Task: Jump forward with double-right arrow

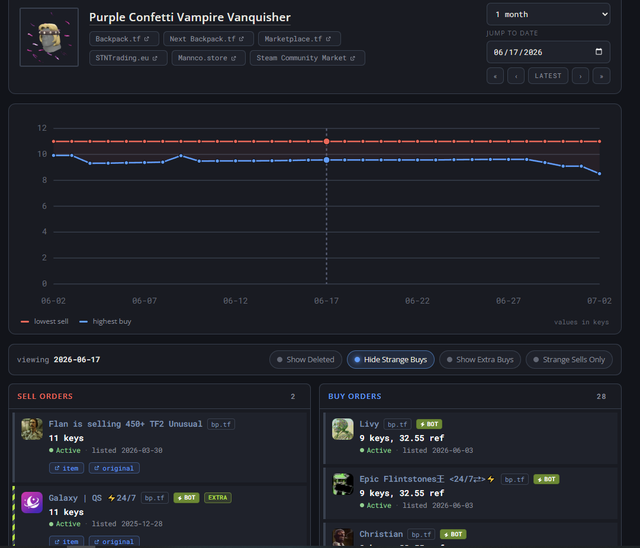Action: click(601, 76)
